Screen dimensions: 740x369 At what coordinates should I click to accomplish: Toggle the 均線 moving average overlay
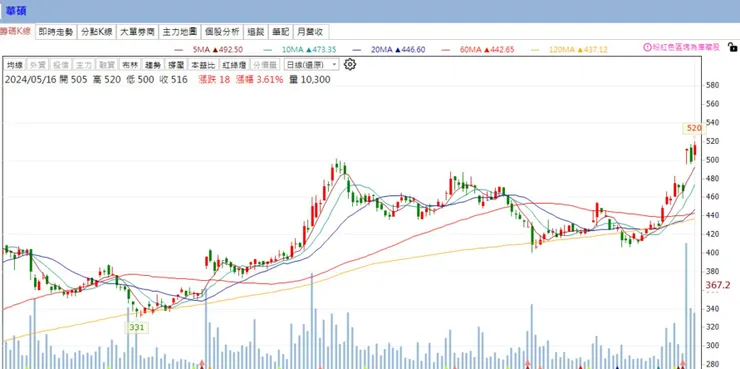[x=15, y=65]
